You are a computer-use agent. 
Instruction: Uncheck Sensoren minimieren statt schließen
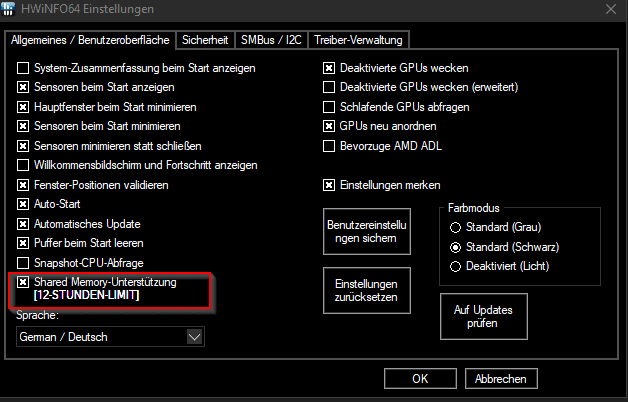23,146
